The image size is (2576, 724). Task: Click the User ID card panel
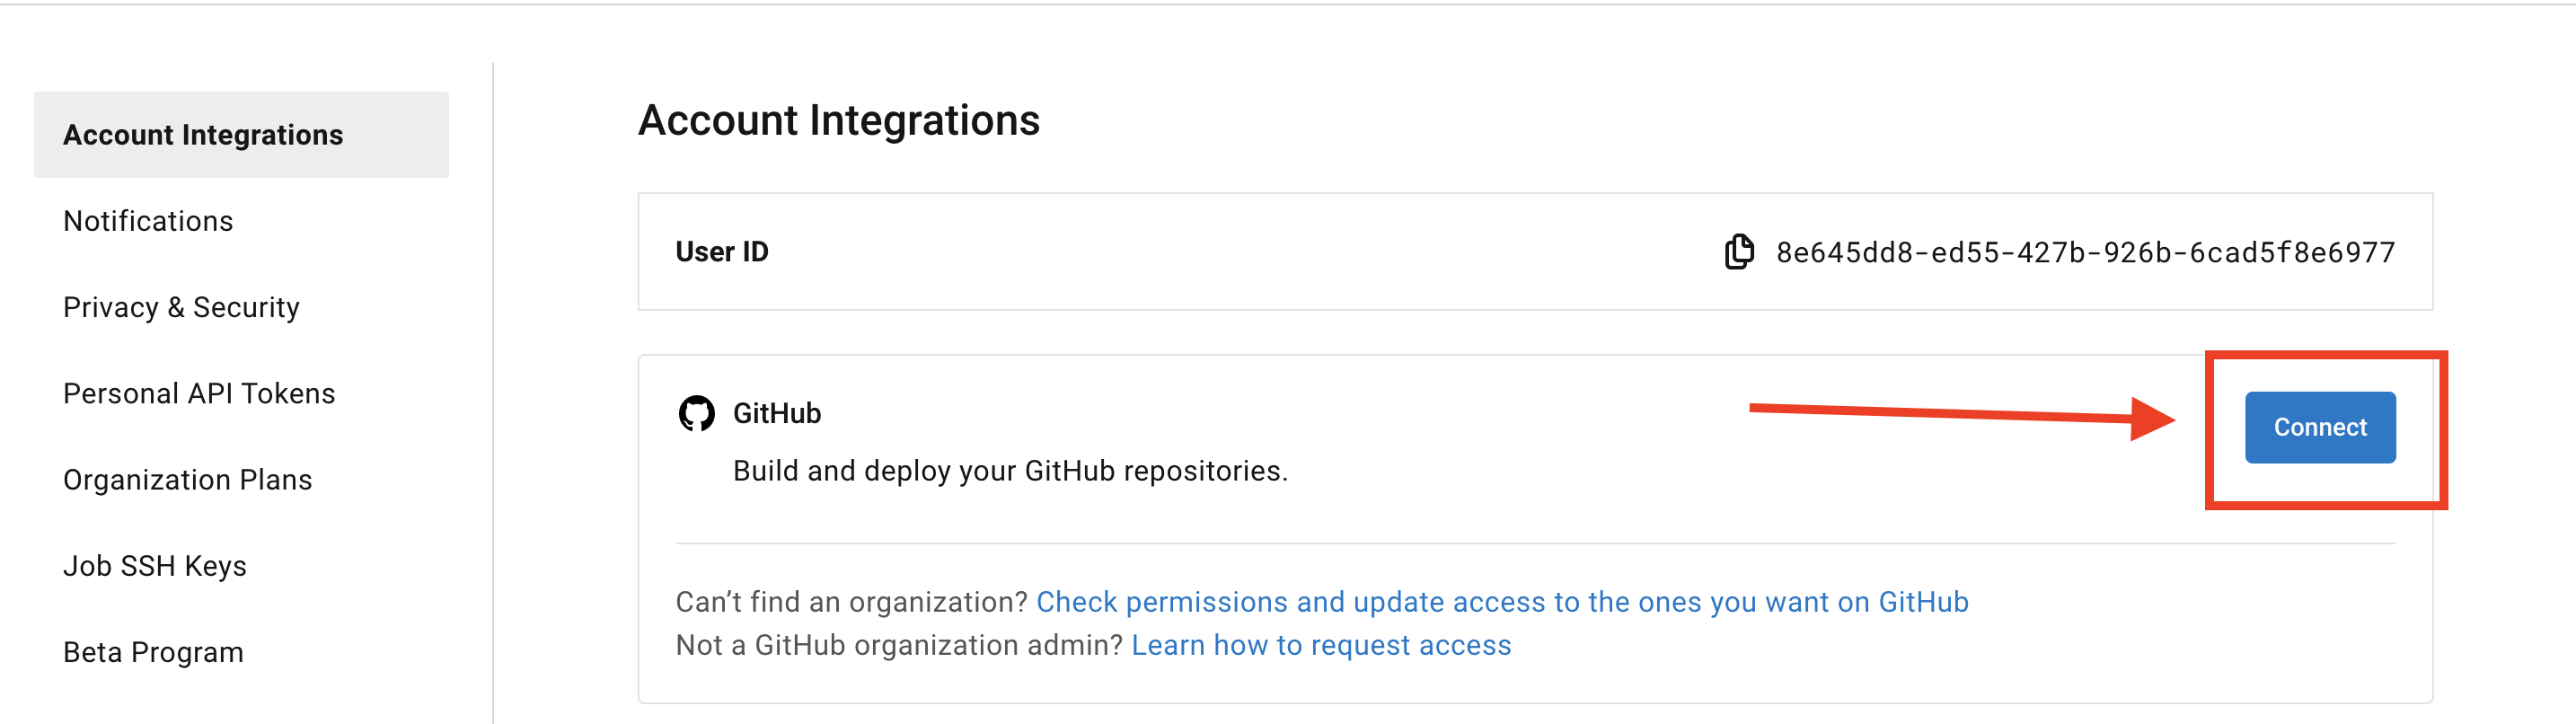pos(1535,252)
